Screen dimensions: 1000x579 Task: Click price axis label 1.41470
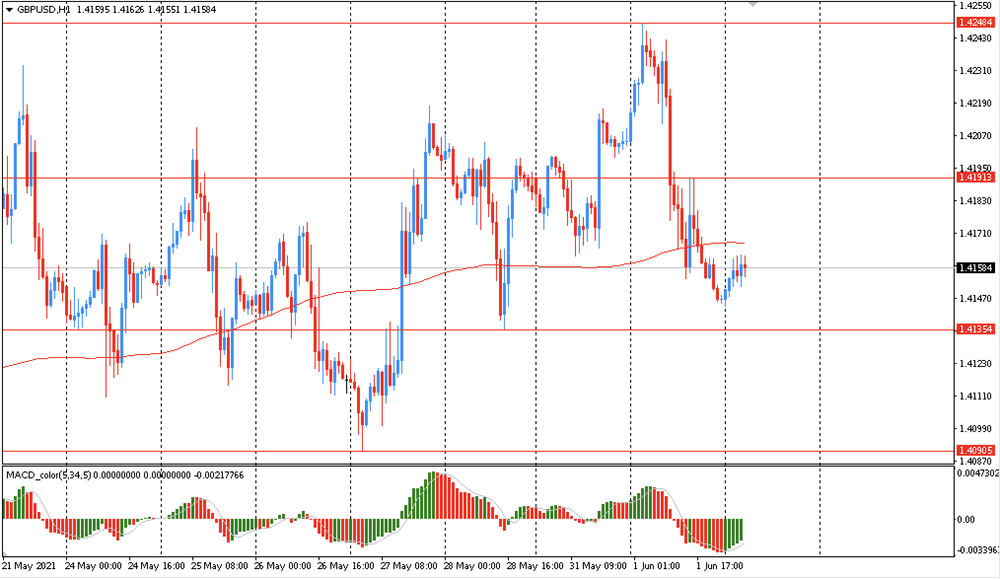pyautogui.click(x=976, y=298)
